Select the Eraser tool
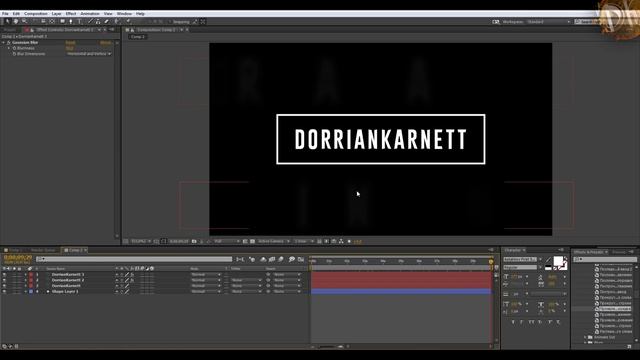The height and width of the screenshot is (360, 640). pyautogui.click(x=107, y=21)
